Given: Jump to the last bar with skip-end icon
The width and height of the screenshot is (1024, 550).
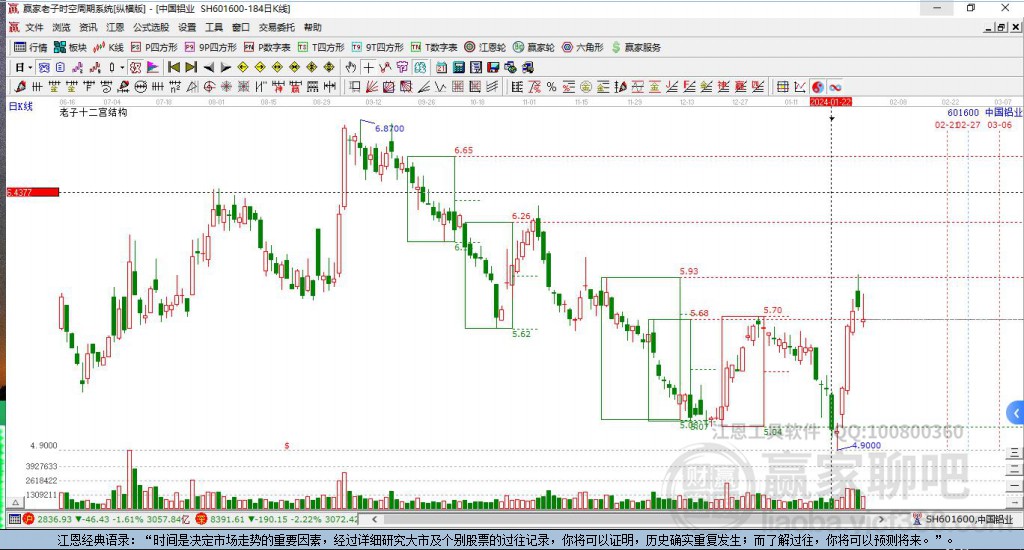Looking at the screenshot, I should pyautogui.click(x=191, y=67).
